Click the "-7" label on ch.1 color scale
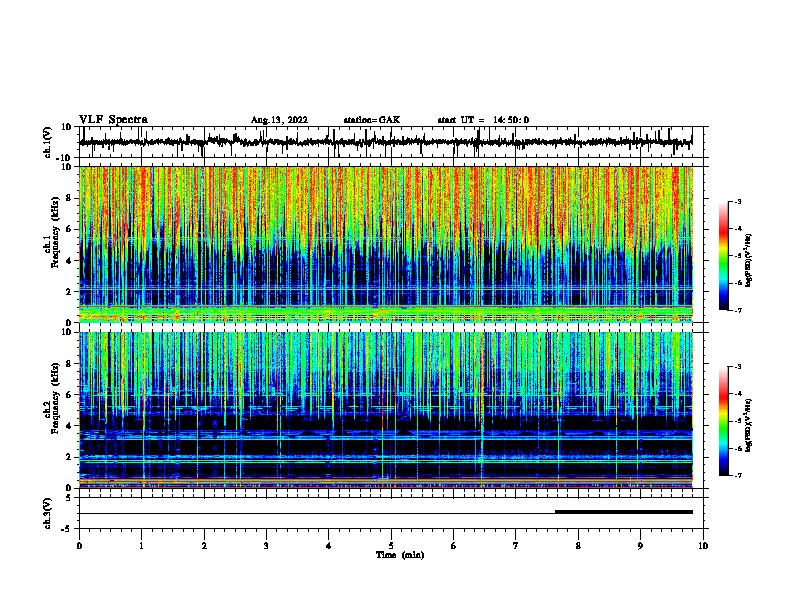 click(x=738, y=310)
